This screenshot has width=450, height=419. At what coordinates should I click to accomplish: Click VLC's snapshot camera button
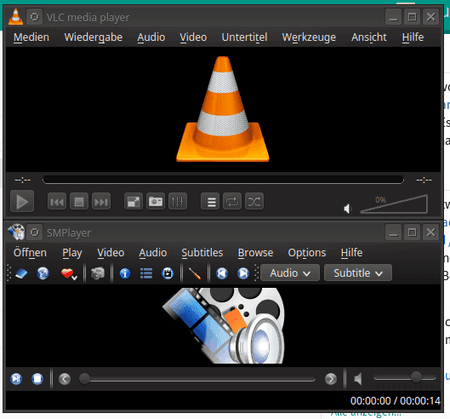click(155, 202)
